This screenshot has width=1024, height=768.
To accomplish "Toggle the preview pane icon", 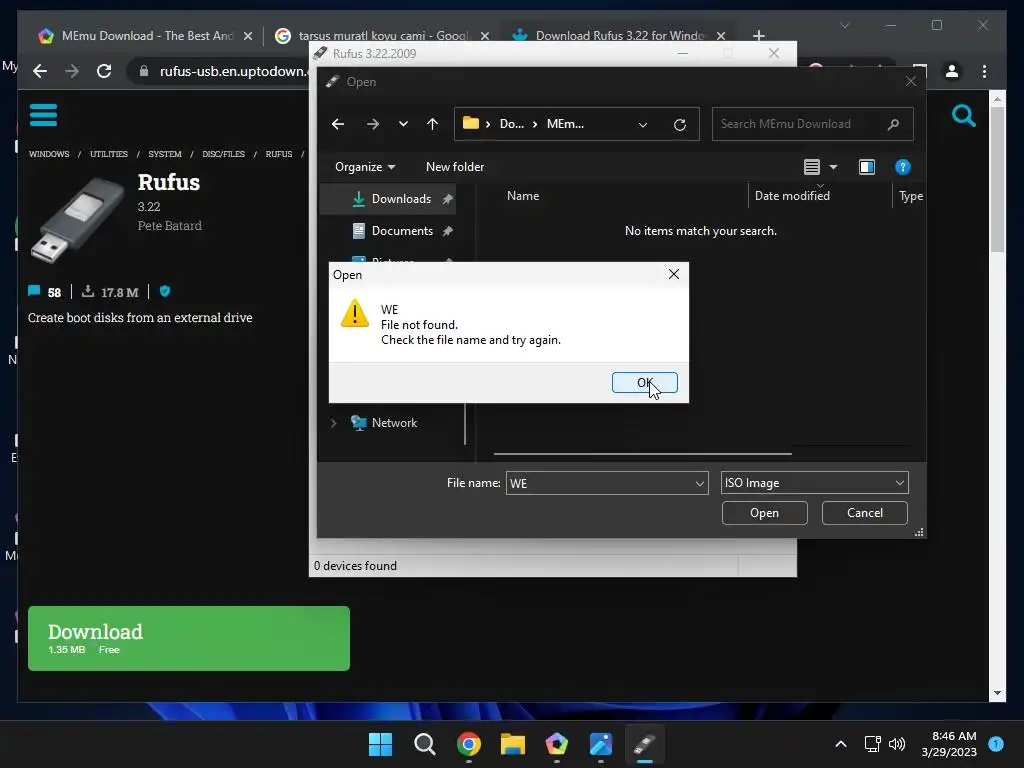I will click(867, 167).
